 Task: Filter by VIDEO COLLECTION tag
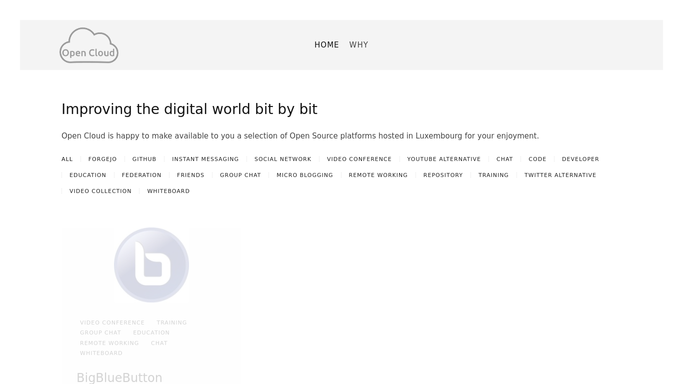[100, 191]
